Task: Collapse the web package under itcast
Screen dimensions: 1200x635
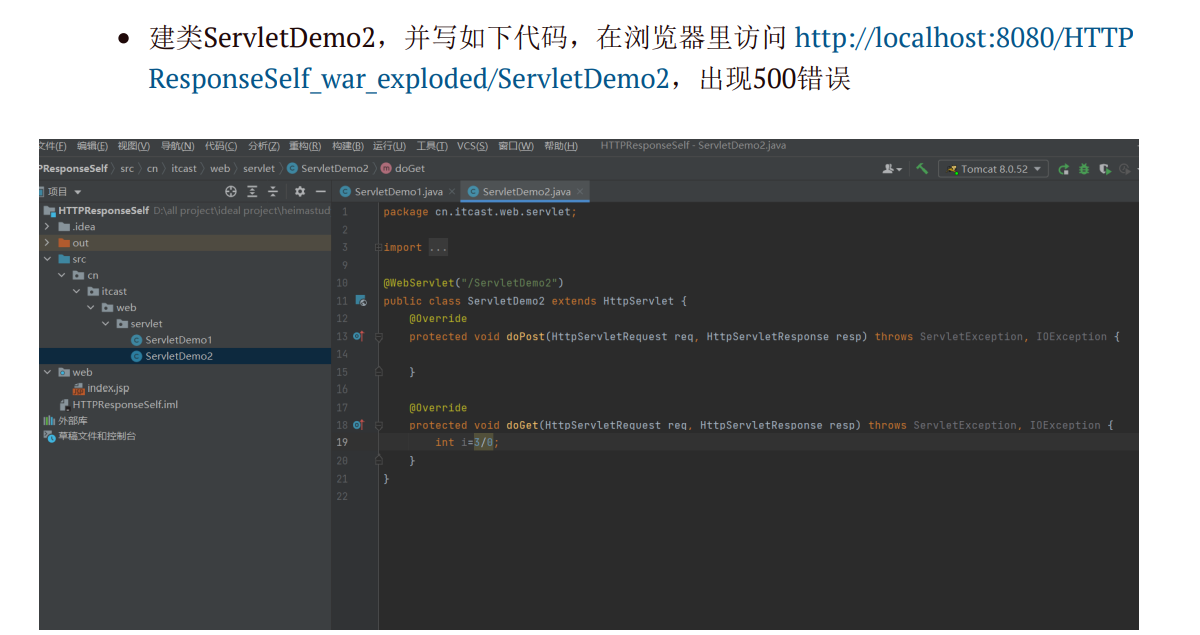Action: click(91, 308)
